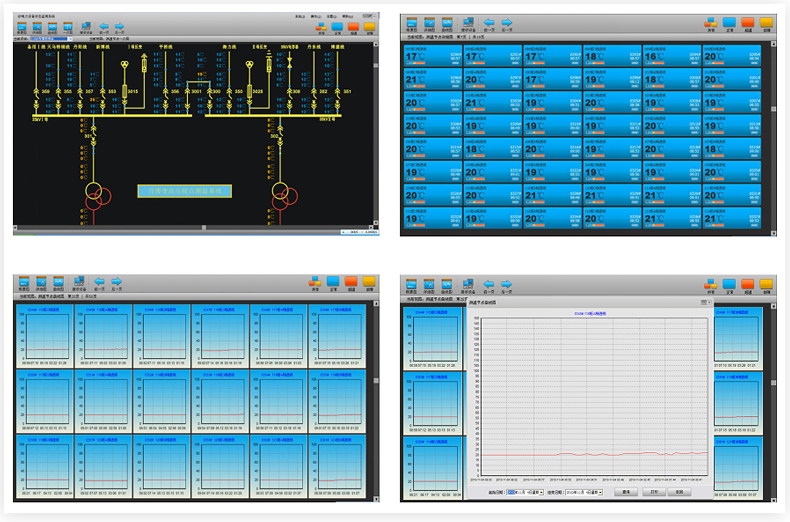Open the first curve thumbnail in the curve thumbnails window
This screenshot has width=790, height=522.
pos(43,338)
